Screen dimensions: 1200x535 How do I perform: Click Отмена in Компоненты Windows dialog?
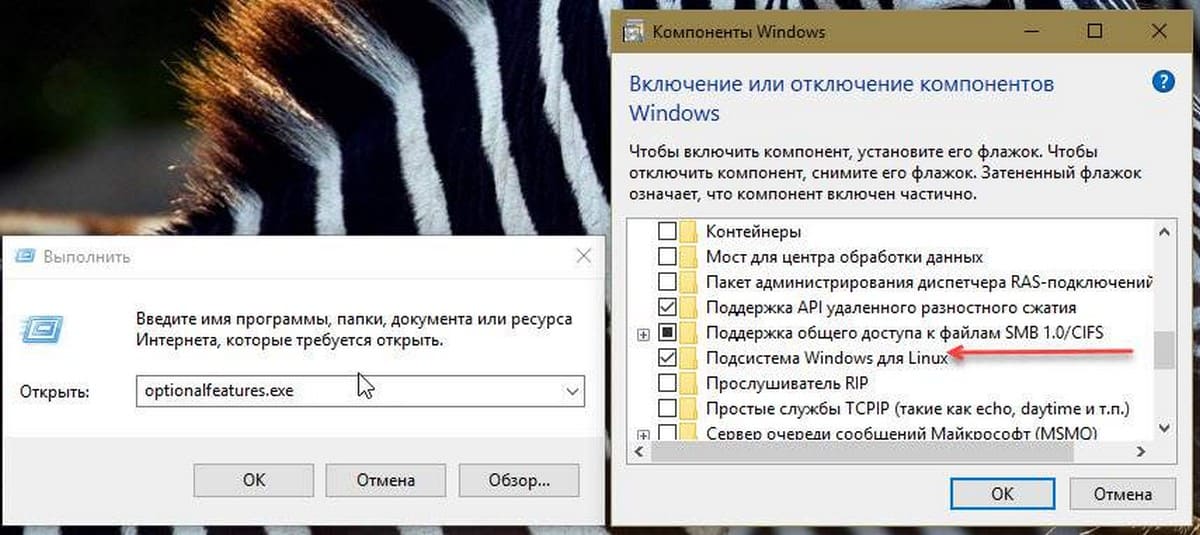(1122, 494)
